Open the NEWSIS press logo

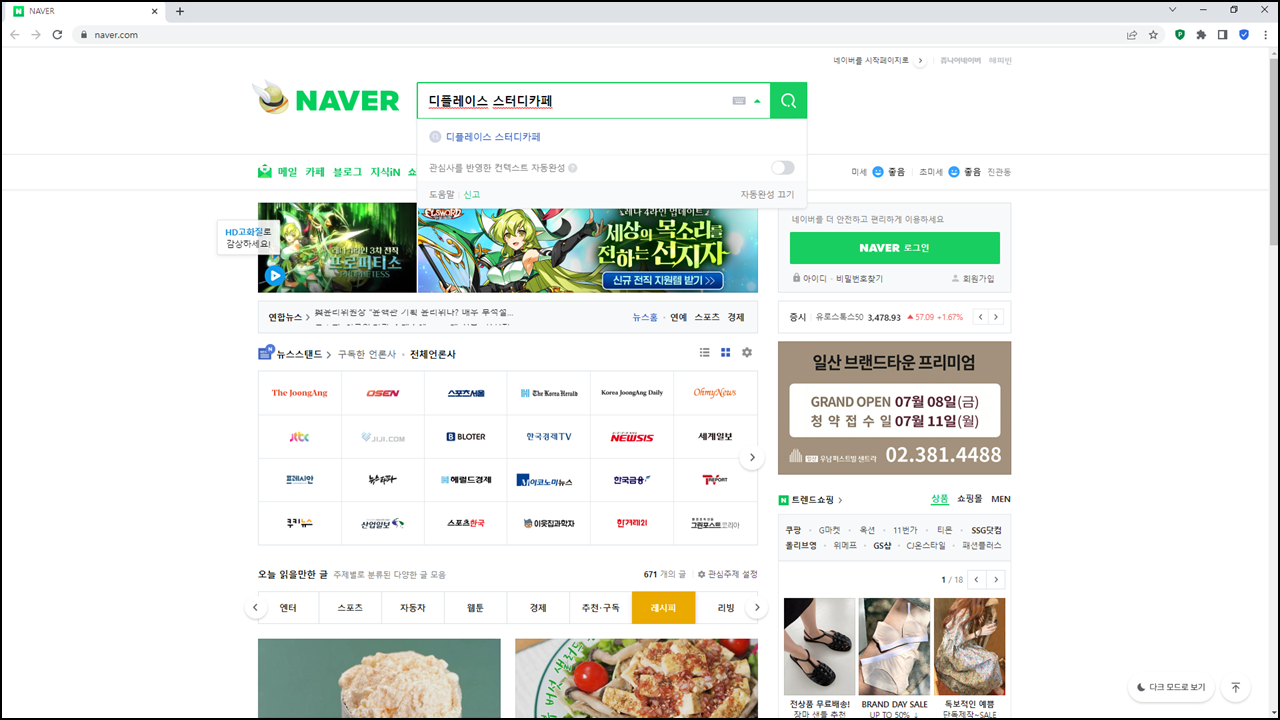(x=632, y=437)
